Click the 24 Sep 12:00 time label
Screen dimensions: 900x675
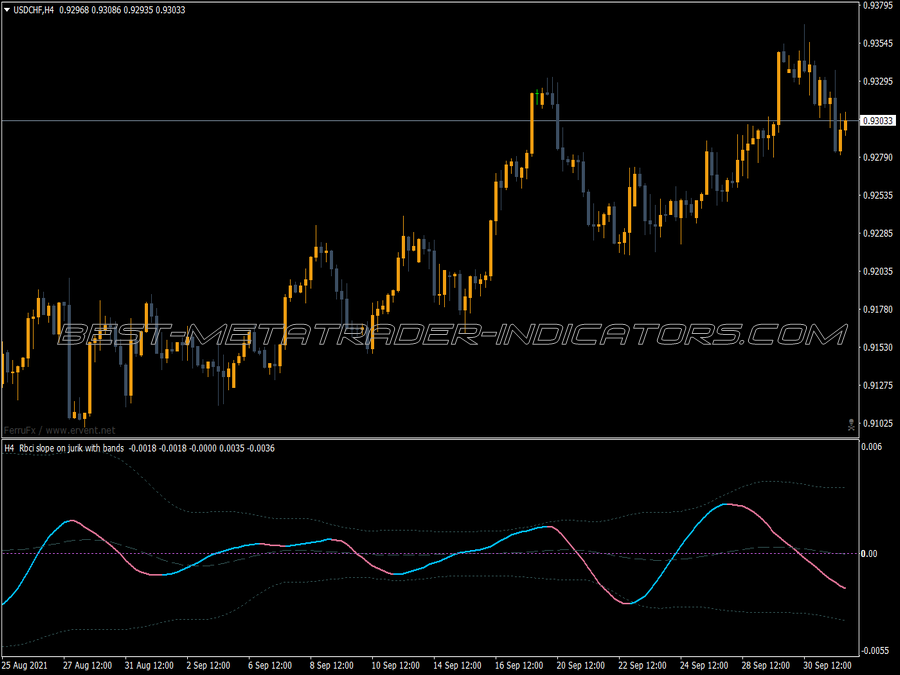(704, 666)
